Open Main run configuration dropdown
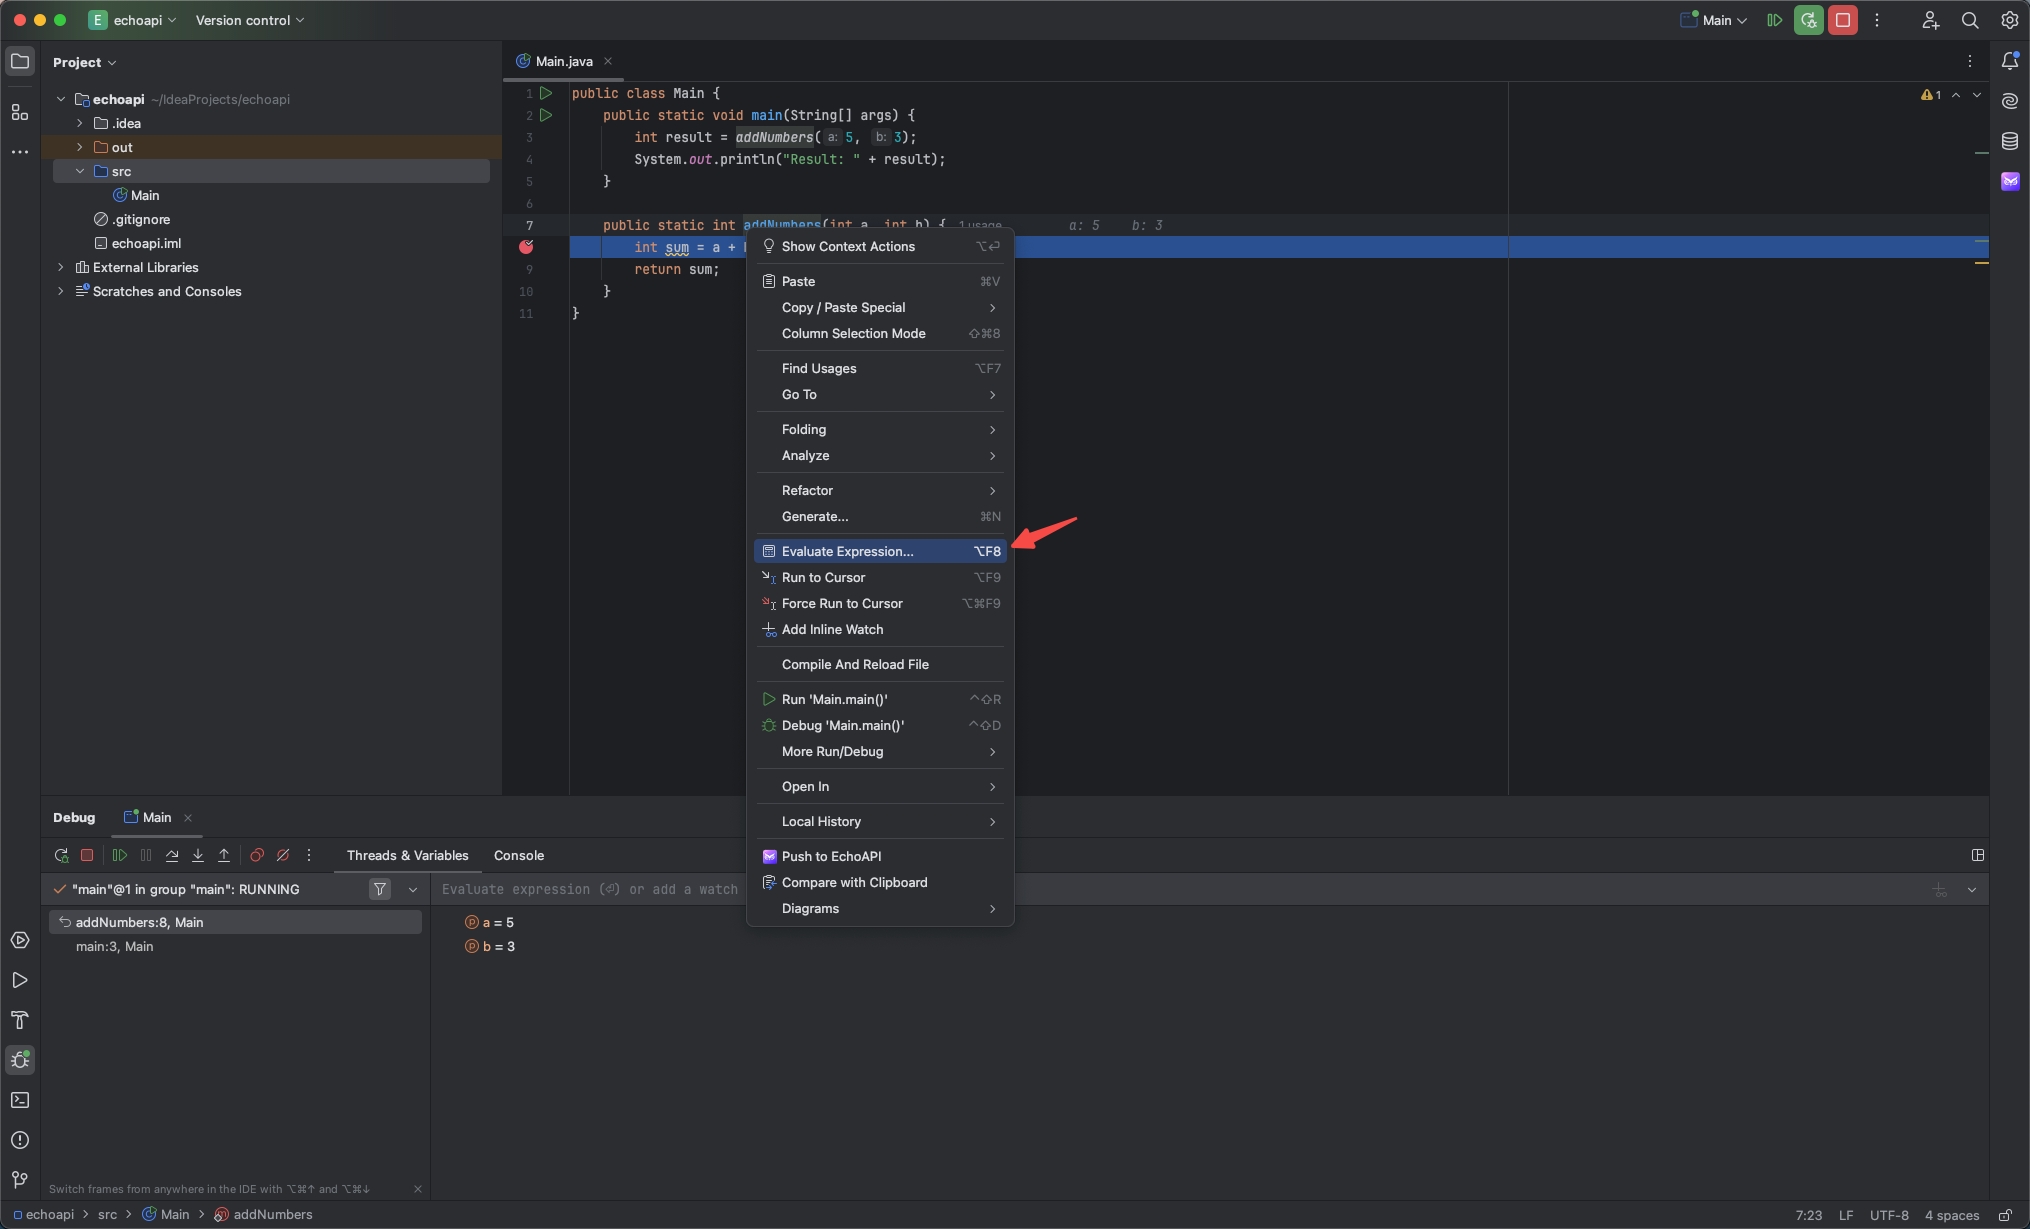The image size is (2030, 1229). pyautogui.click(x=1714, y=20)
